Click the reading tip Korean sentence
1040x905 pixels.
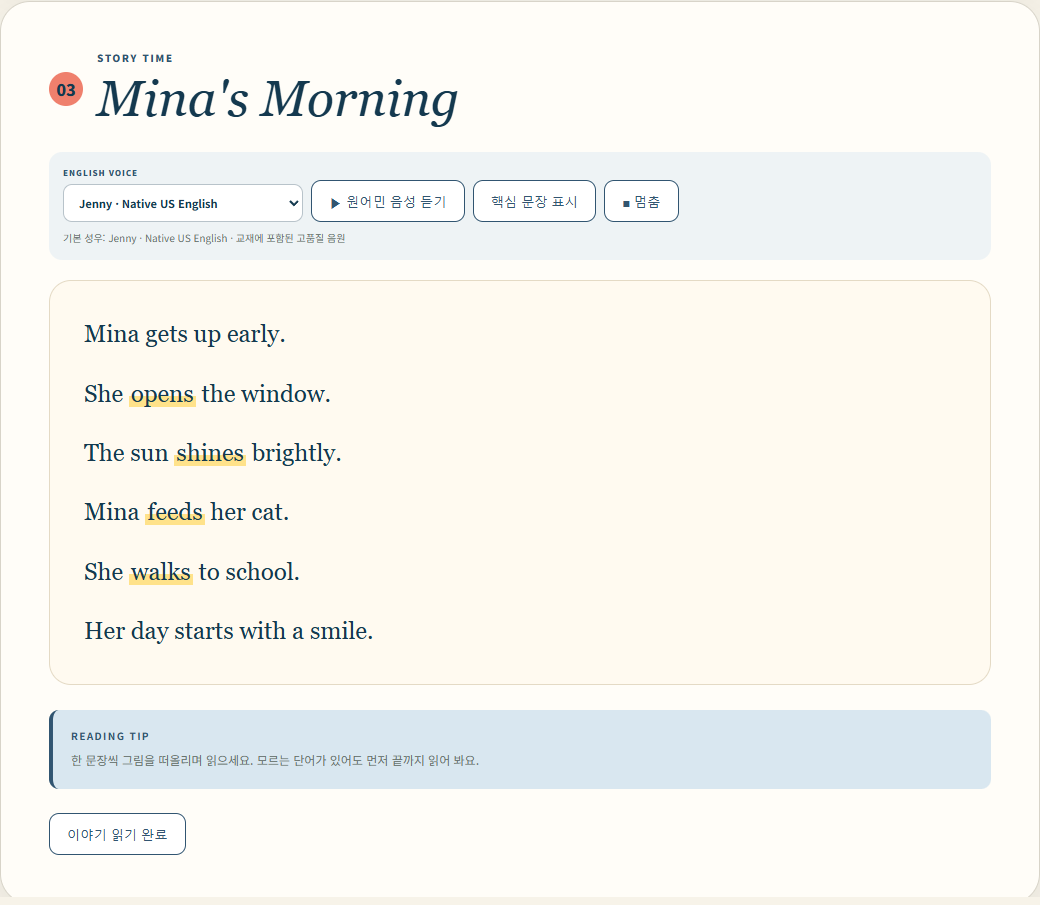tap(275, 760)
